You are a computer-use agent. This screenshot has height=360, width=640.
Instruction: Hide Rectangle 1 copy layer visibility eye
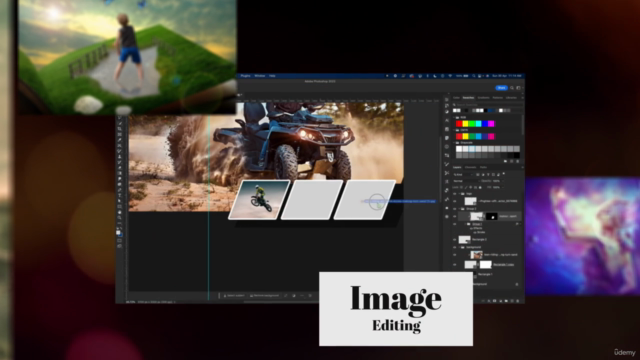tap(454, 264)
